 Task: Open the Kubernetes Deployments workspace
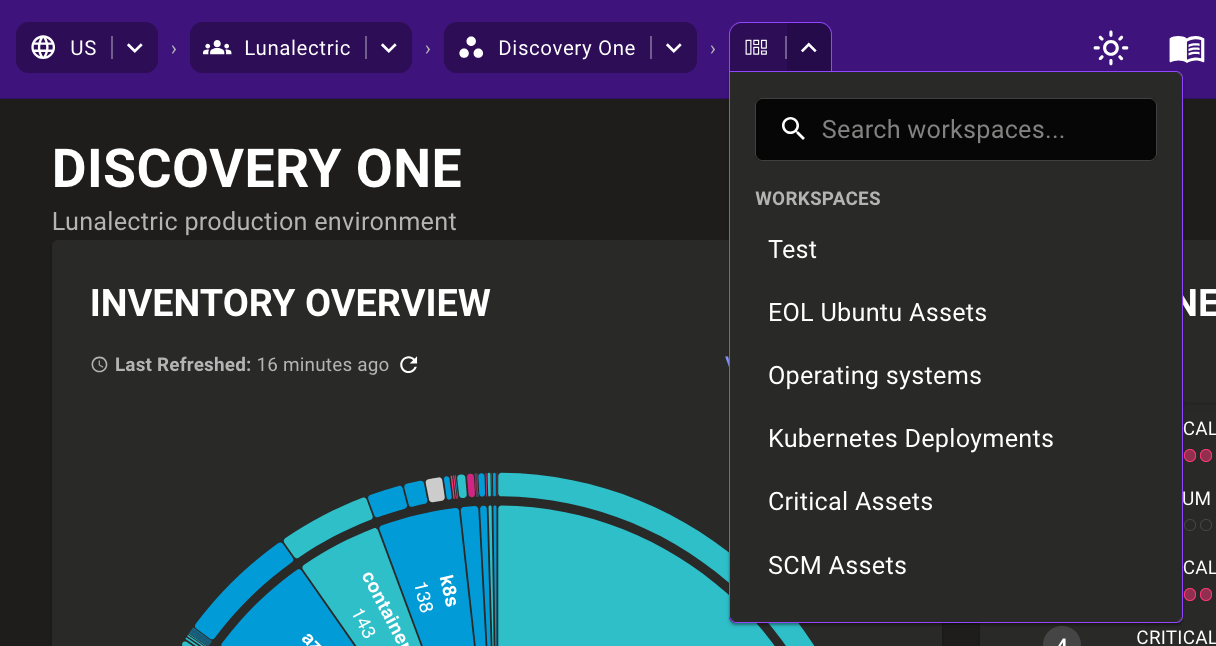coord(910,438)
